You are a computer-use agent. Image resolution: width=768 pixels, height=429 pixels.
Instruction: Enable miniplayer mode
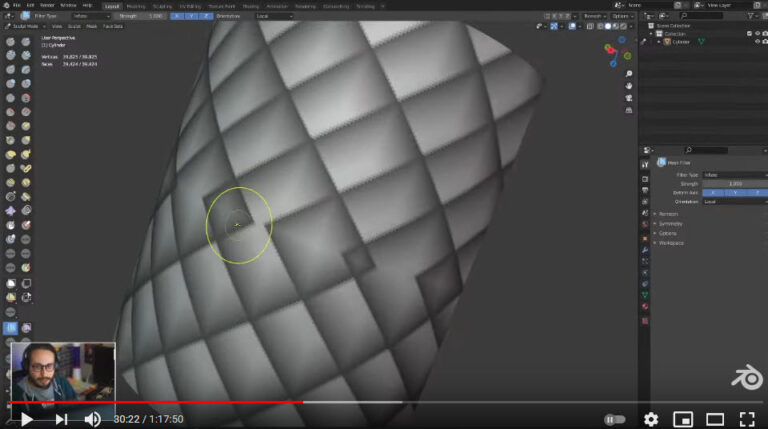(683, 419)
